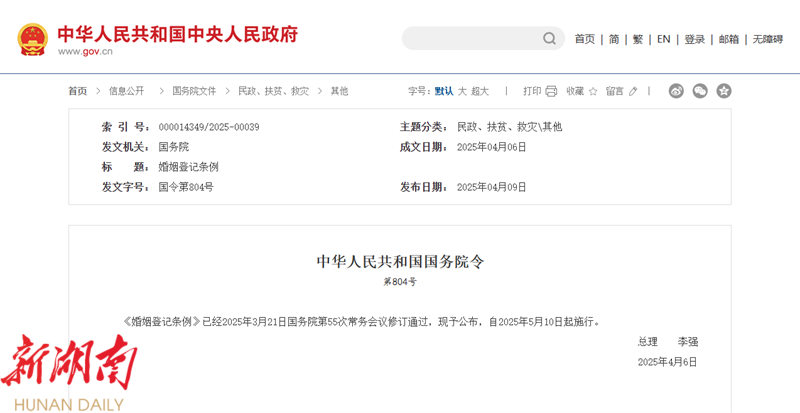Share to WeChat via round icon
This screenshot has height=413, width=800.
[700, 91]
